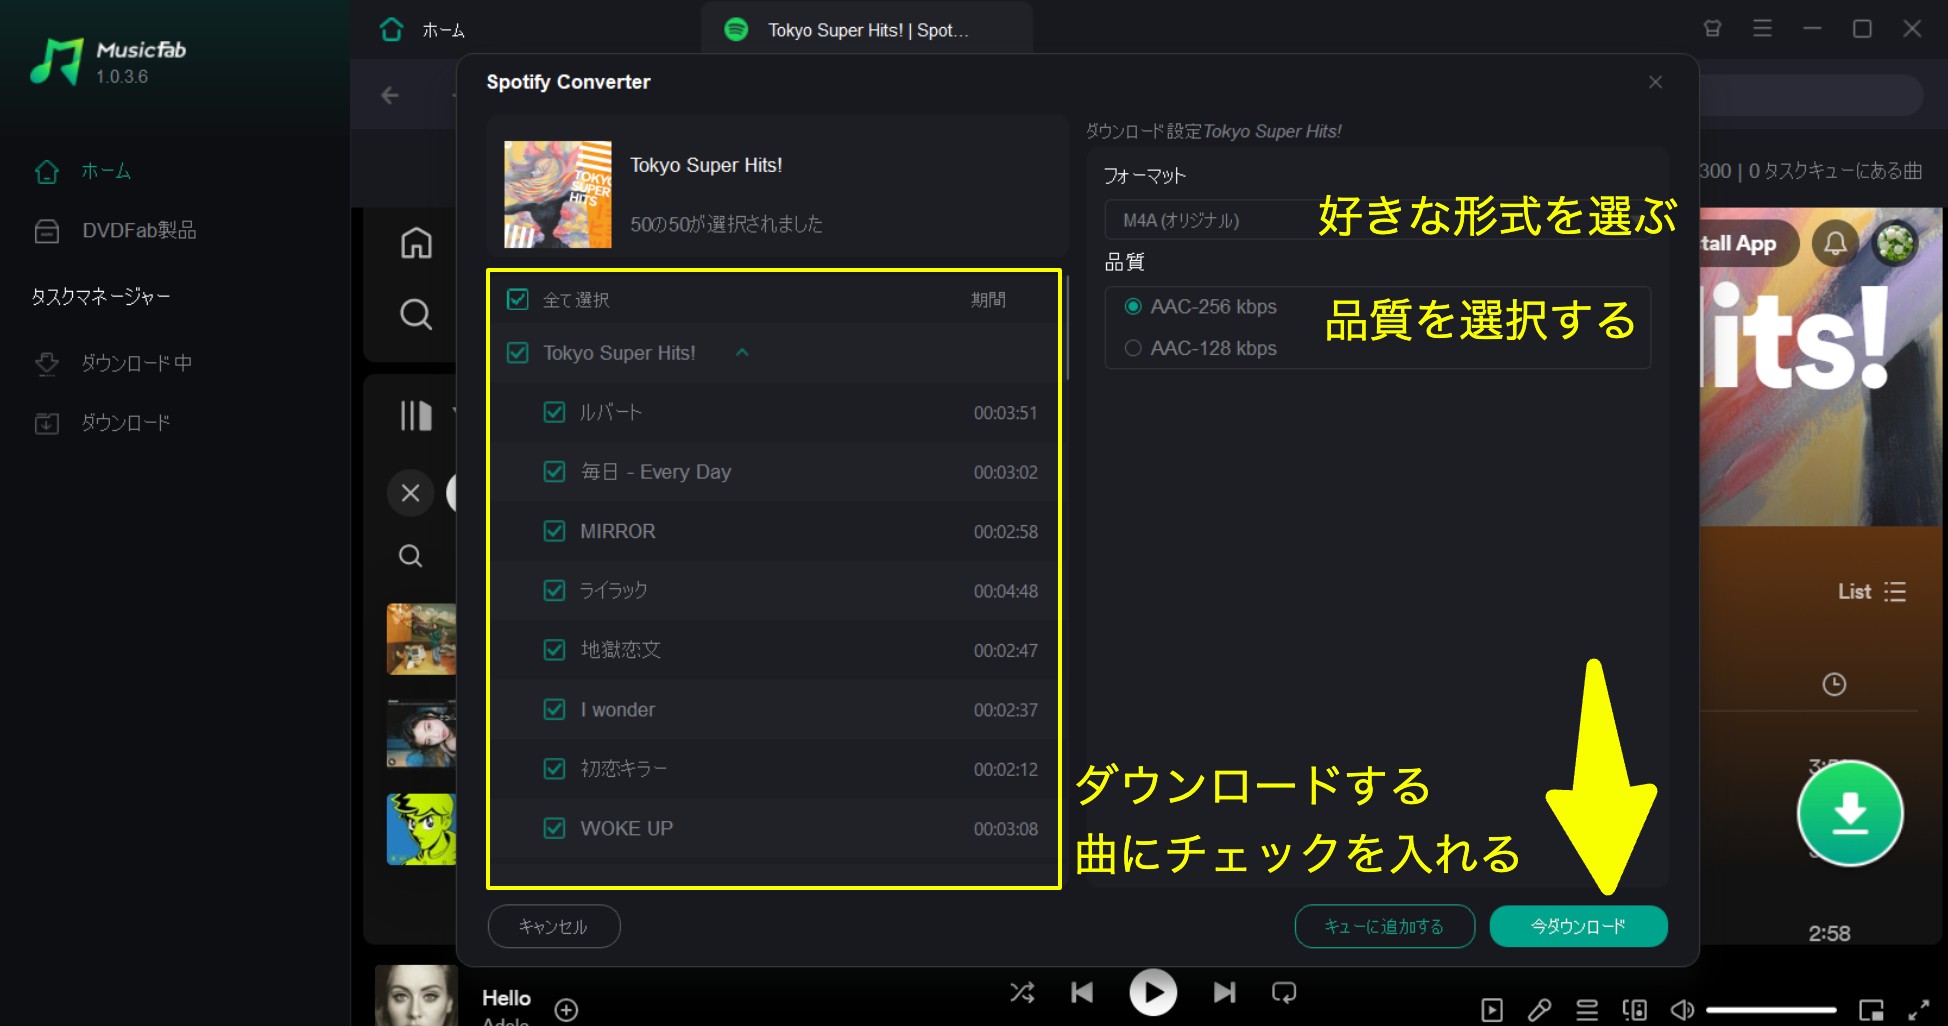Image resolution: width=1948 pixels, height=1026 pixels.
Task: Click the clock duration column icon
Action: [1834, 684]
